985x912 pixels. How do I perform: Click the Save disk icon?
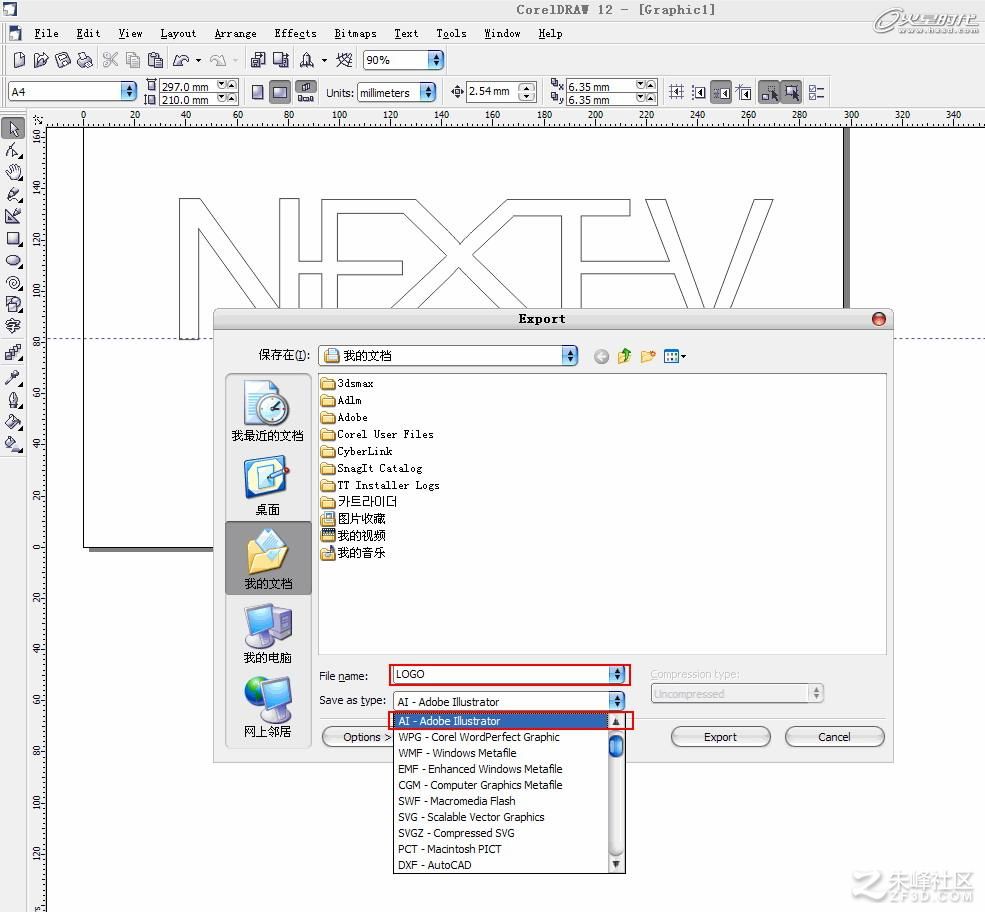coord(63,60)
